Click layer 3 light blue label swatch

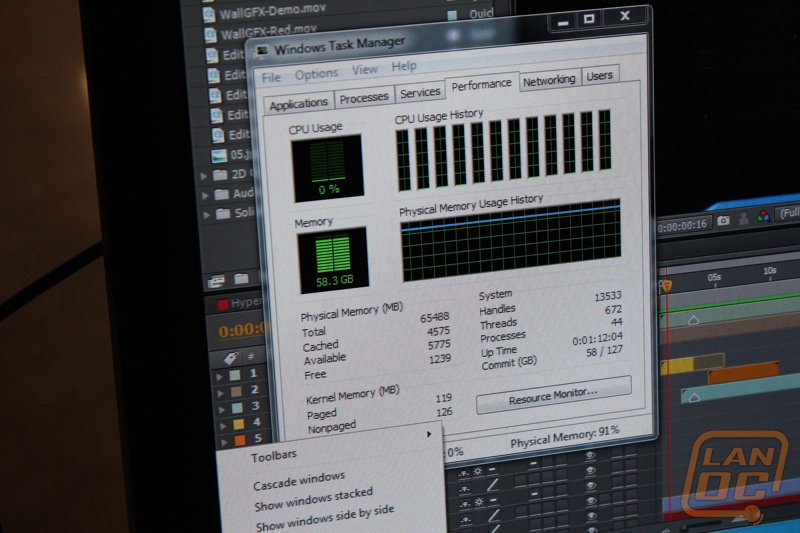point(237,408)
